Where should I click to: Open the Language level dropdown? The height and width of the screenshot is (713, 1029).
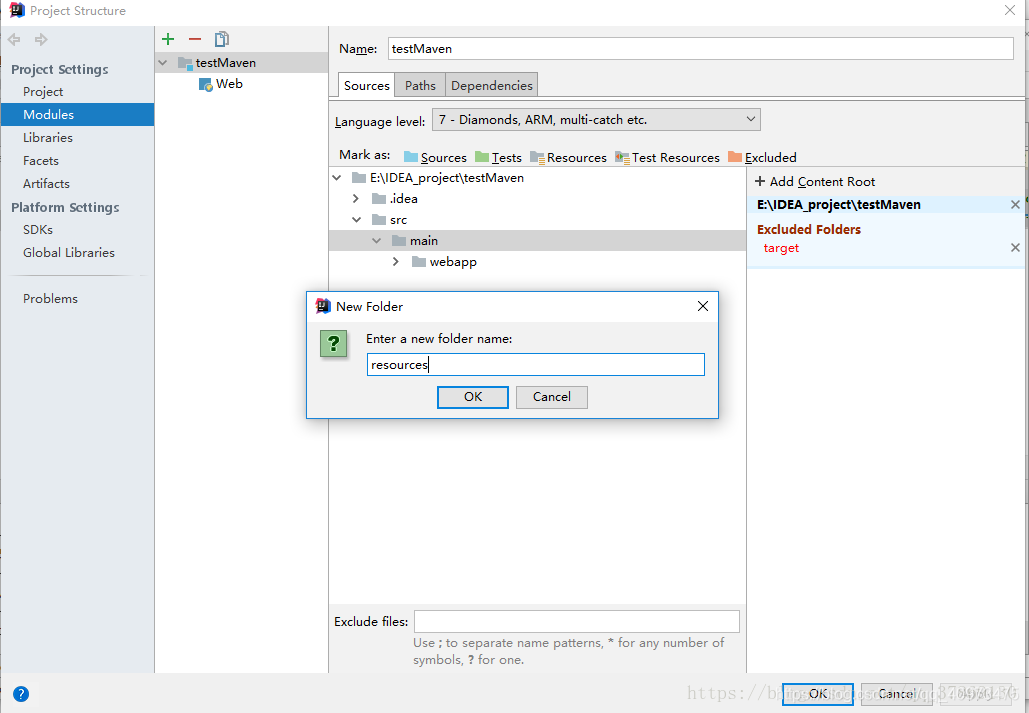(x=597, y=119)
